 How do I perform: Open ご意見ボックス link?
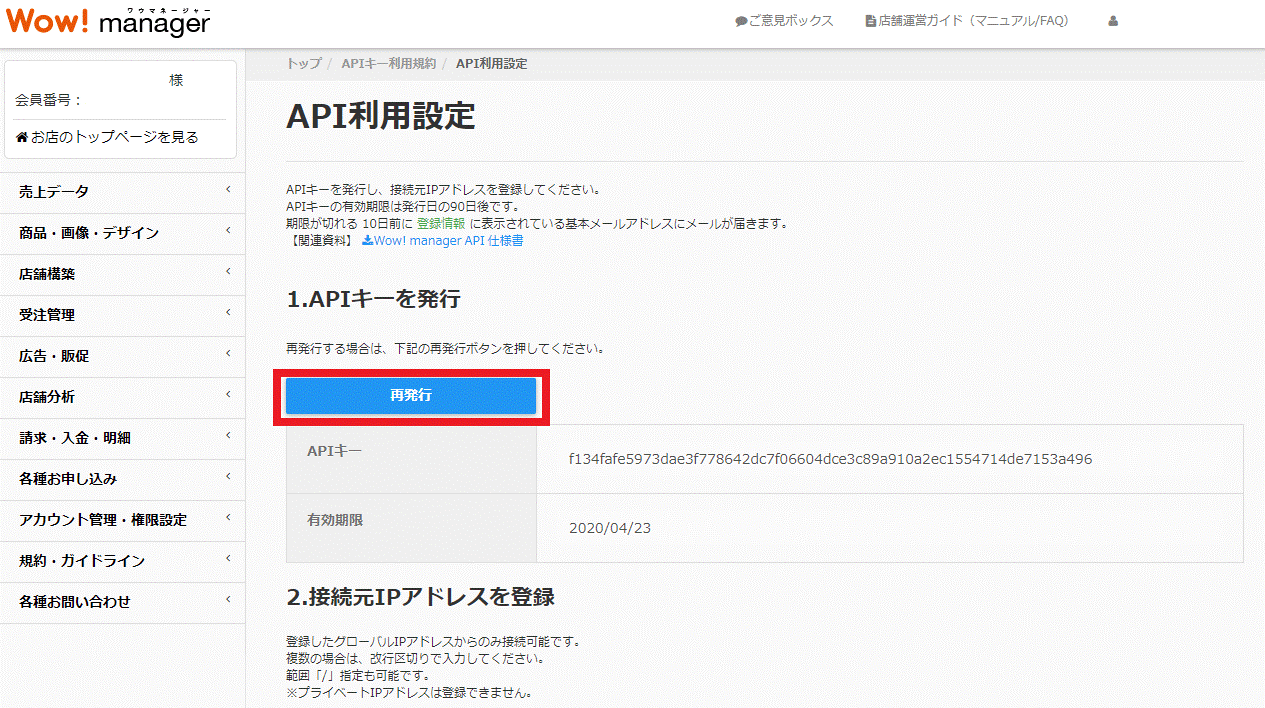(791, 21)
